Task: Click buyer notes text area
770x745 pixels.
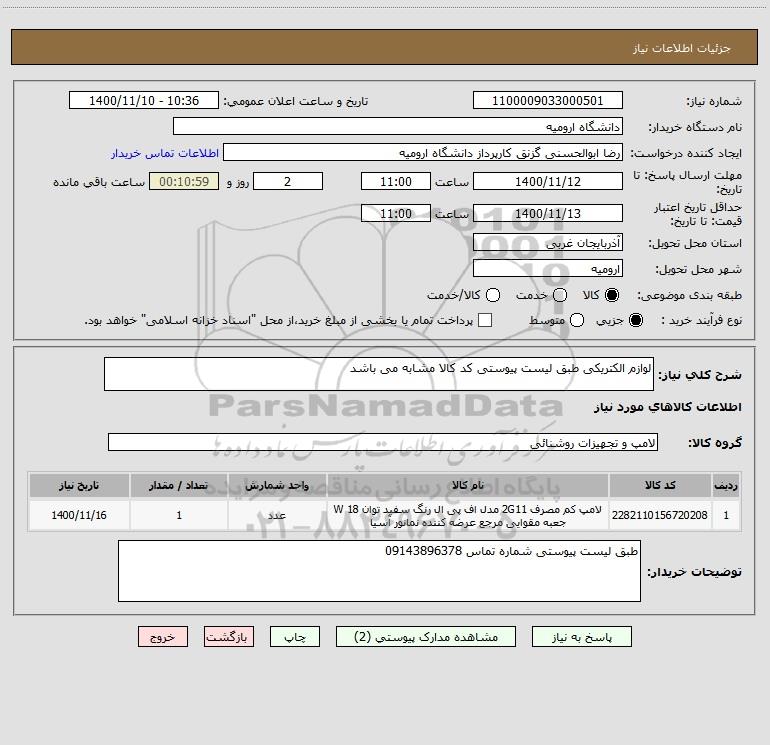Action: tap(379, 571)
